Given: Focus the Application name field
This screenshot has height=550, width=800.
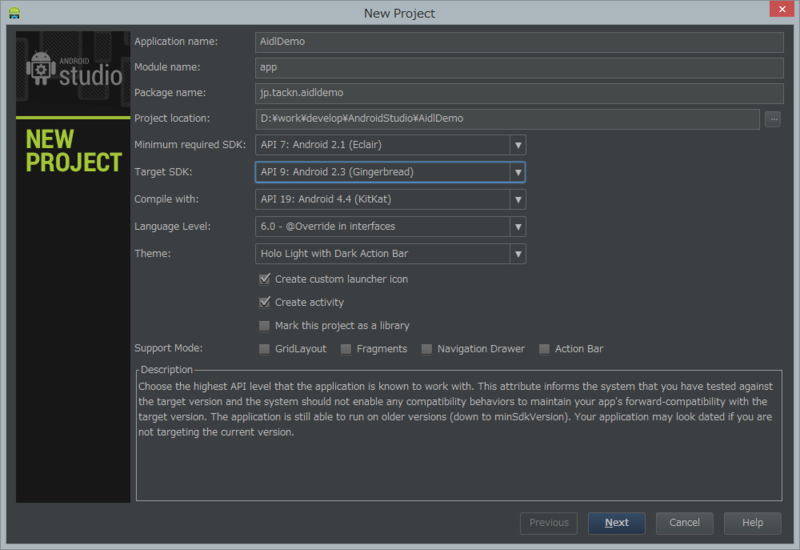Looking at the screenshot, I should tap(519, 42).
